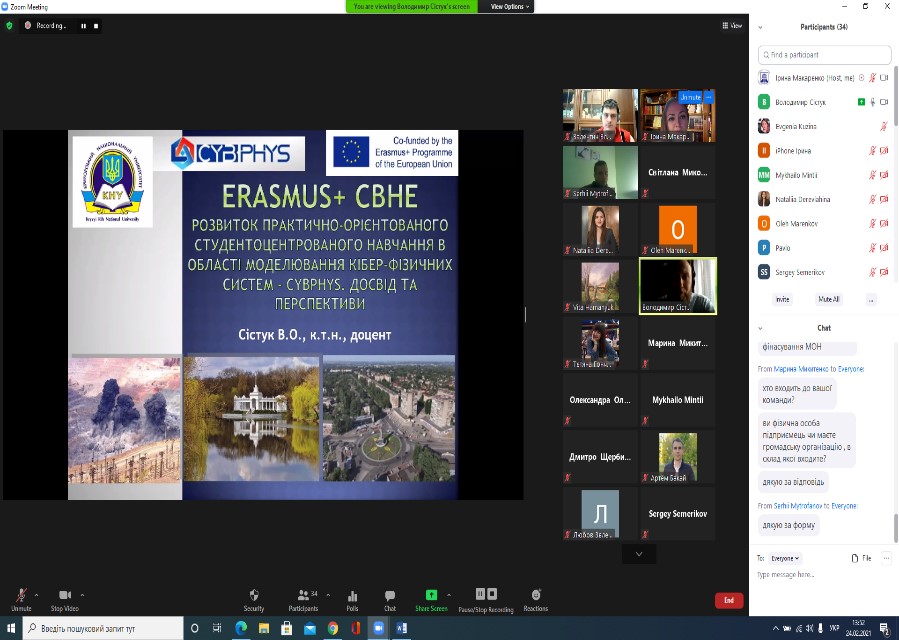The height and width of the screenshot is (640, 899).
Task: Click the green encryption shield icon
Action: pyautogui.click(x=9, y=26)
